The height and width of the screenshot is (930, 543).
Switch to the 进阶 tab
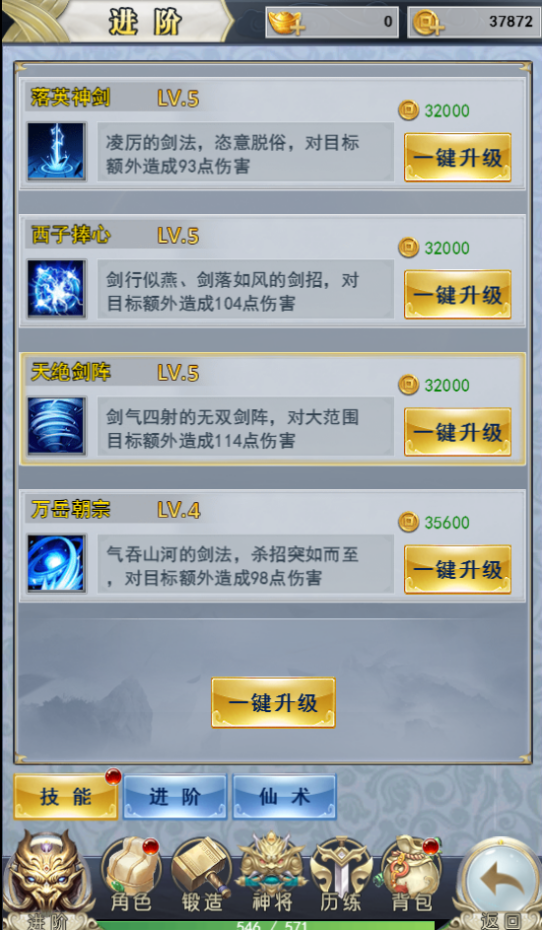coord(175,797)
